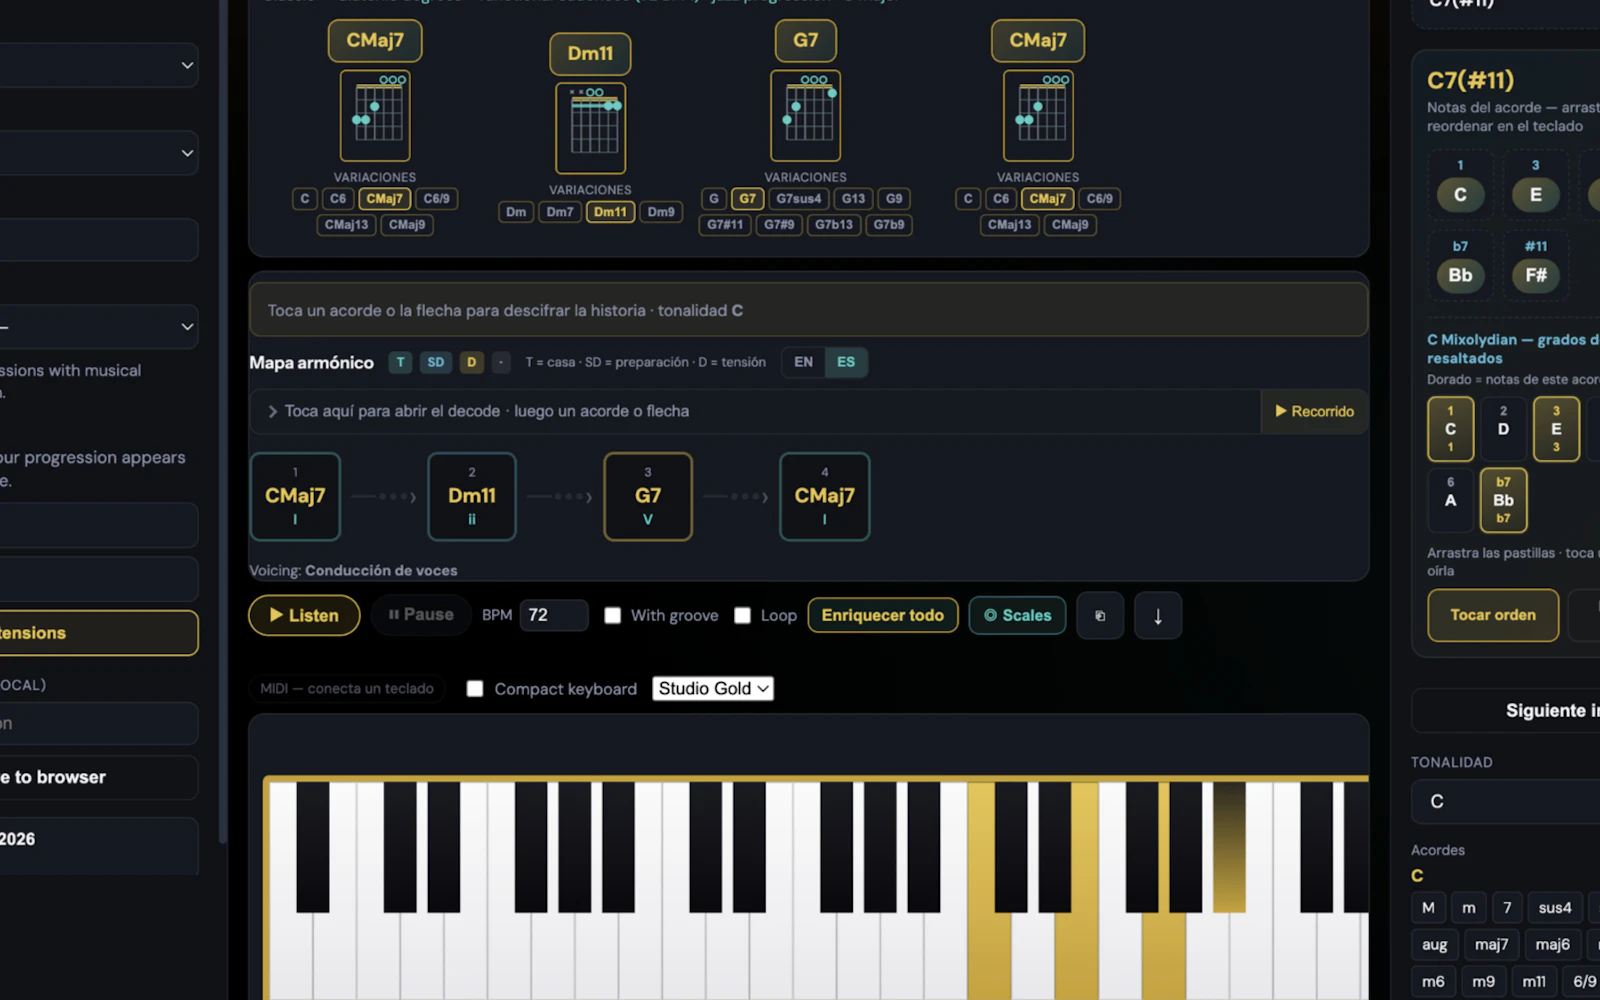This screenshot has width=1600, height=1000.
Task: Open the Dm11 guitar chord diagram
Action: (x=591, y=128)
